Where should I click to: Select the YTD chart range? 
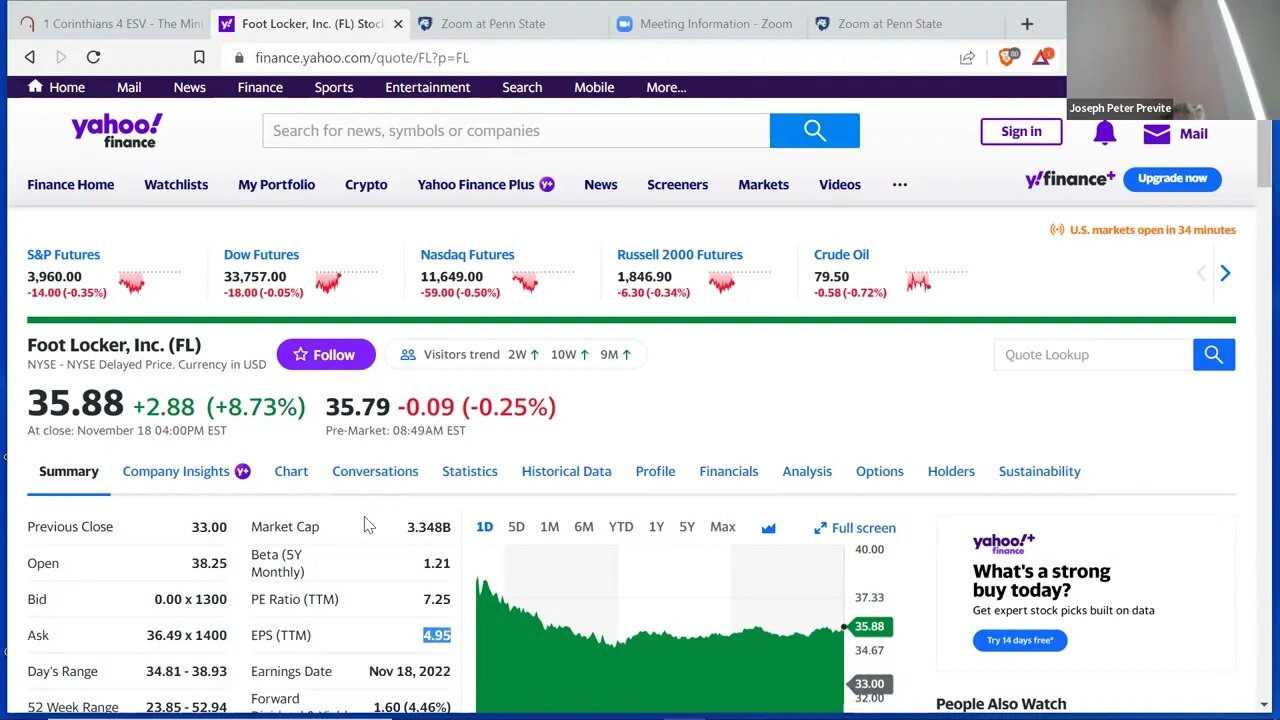tap(621, 527)
